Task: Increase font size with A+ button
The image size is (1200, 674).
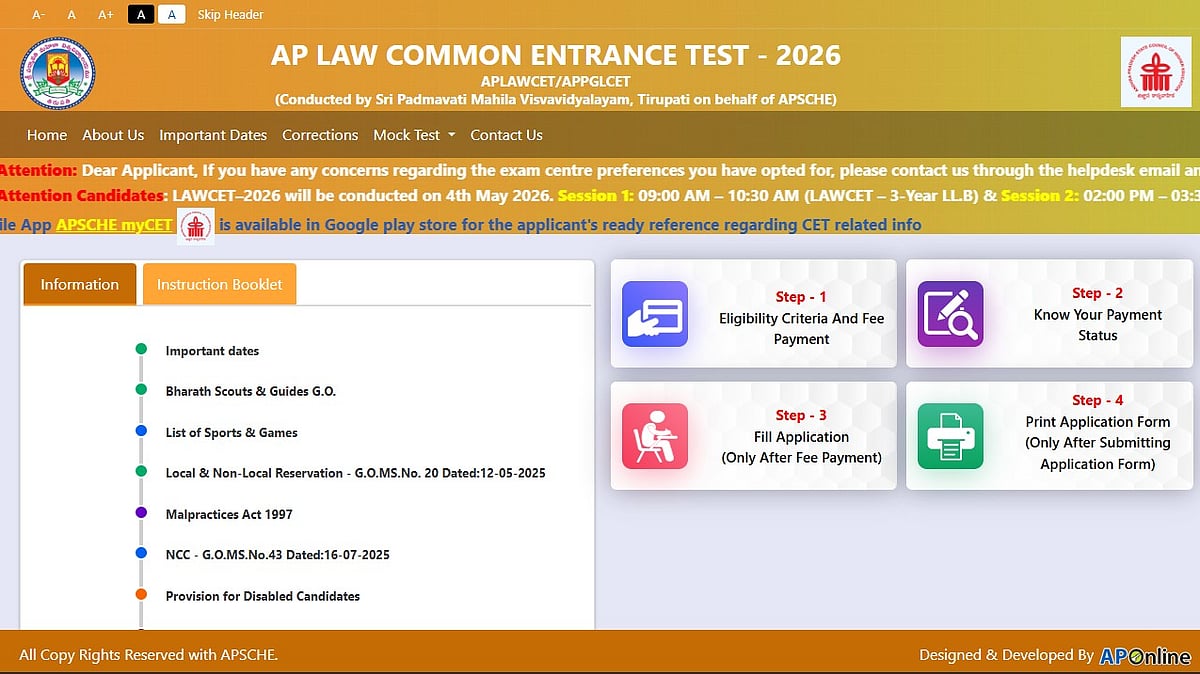Action: 105,15
